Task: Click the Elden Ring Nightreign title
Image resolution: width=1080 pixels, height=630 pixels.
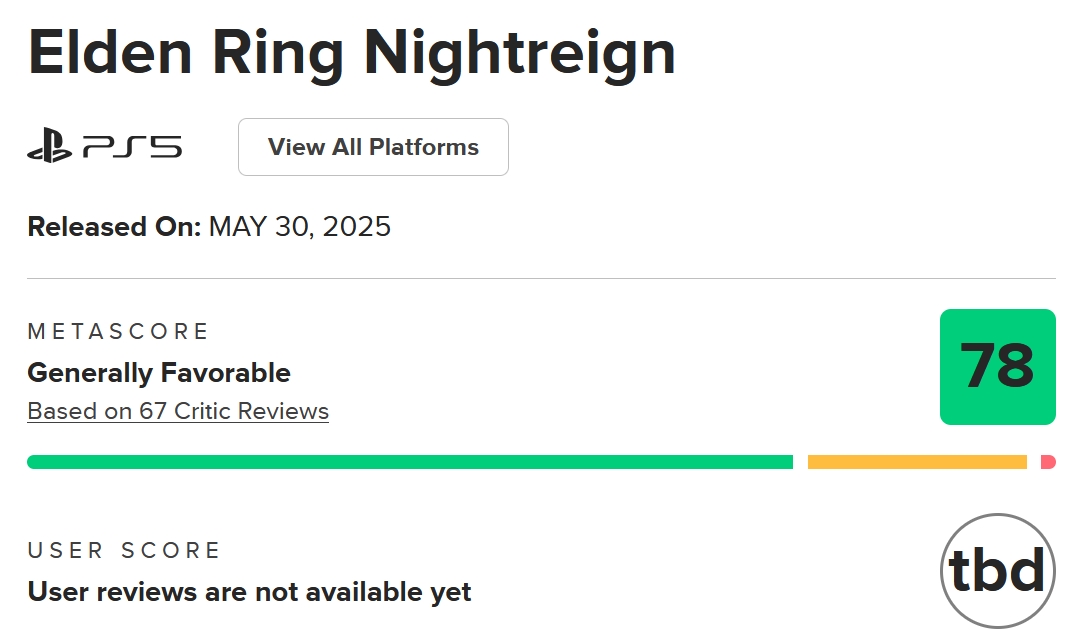Action: coord(351,55)
